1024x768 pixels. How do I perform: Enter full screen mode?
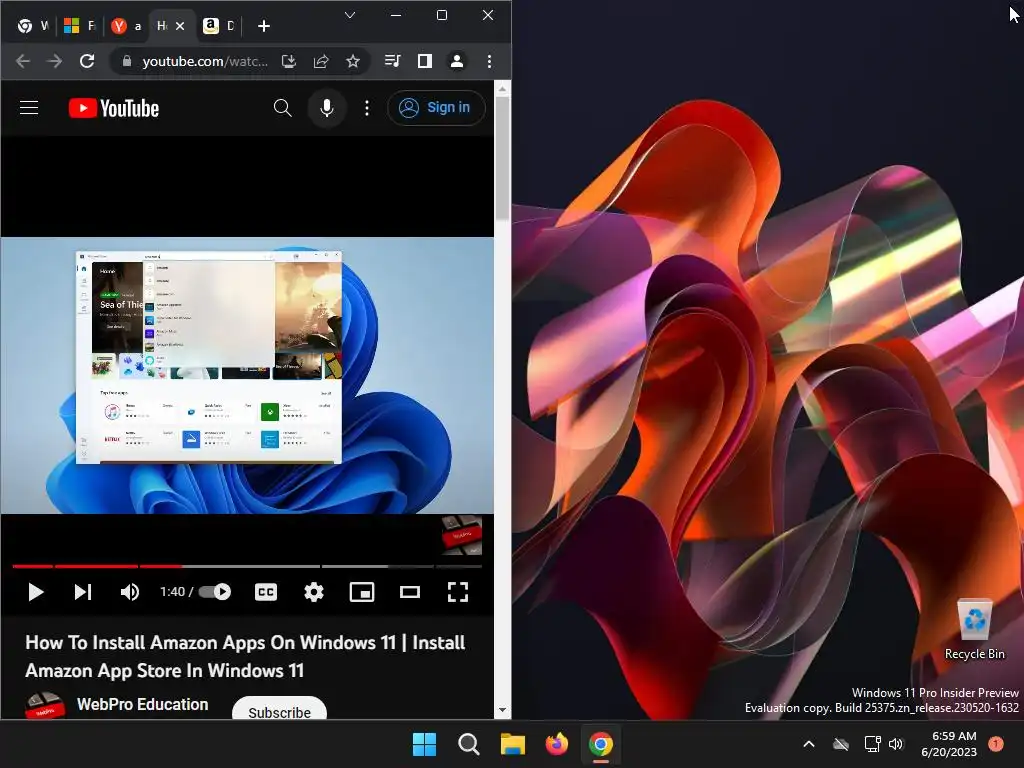(x=458, y=592)
